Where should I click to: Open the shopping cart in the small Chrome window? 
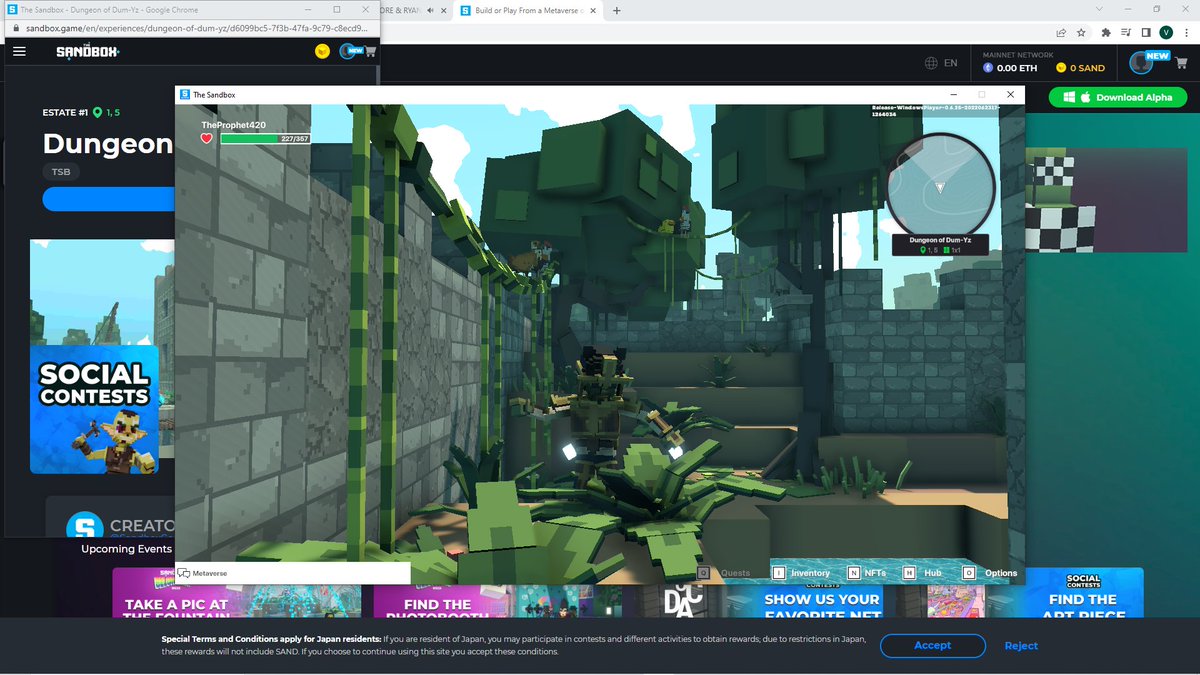coord(371,52)
